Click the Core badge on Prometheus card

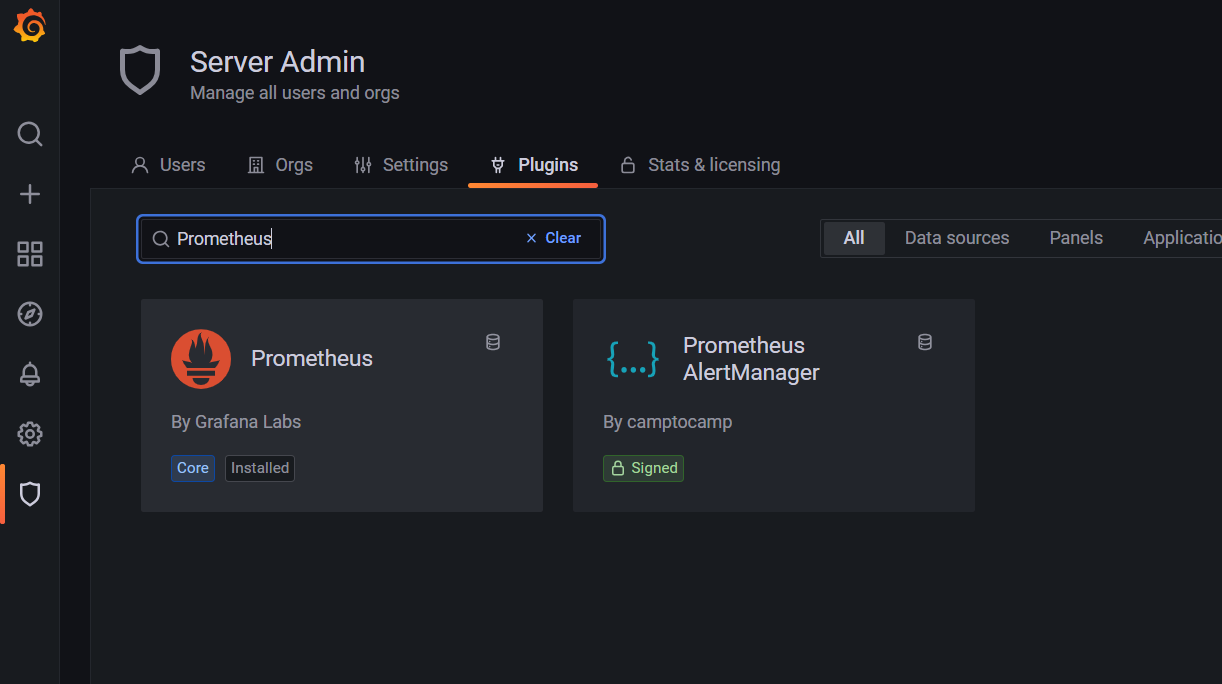coord(193,468)
